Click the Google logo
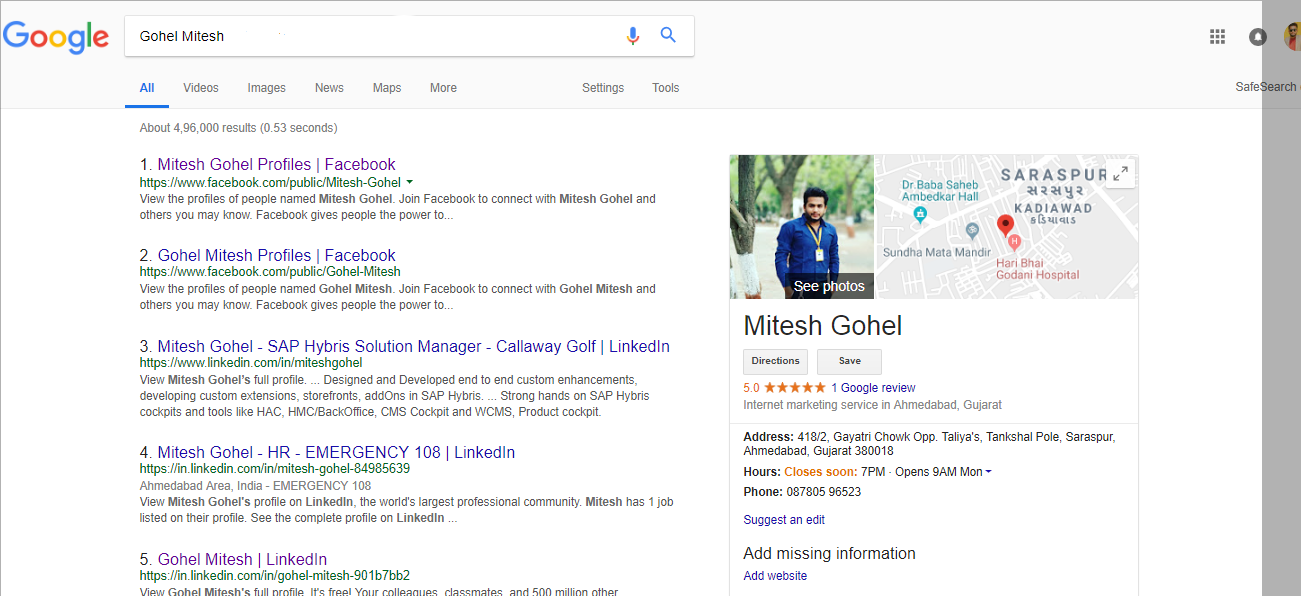The image size is (1301, 596). click(56, 38)
